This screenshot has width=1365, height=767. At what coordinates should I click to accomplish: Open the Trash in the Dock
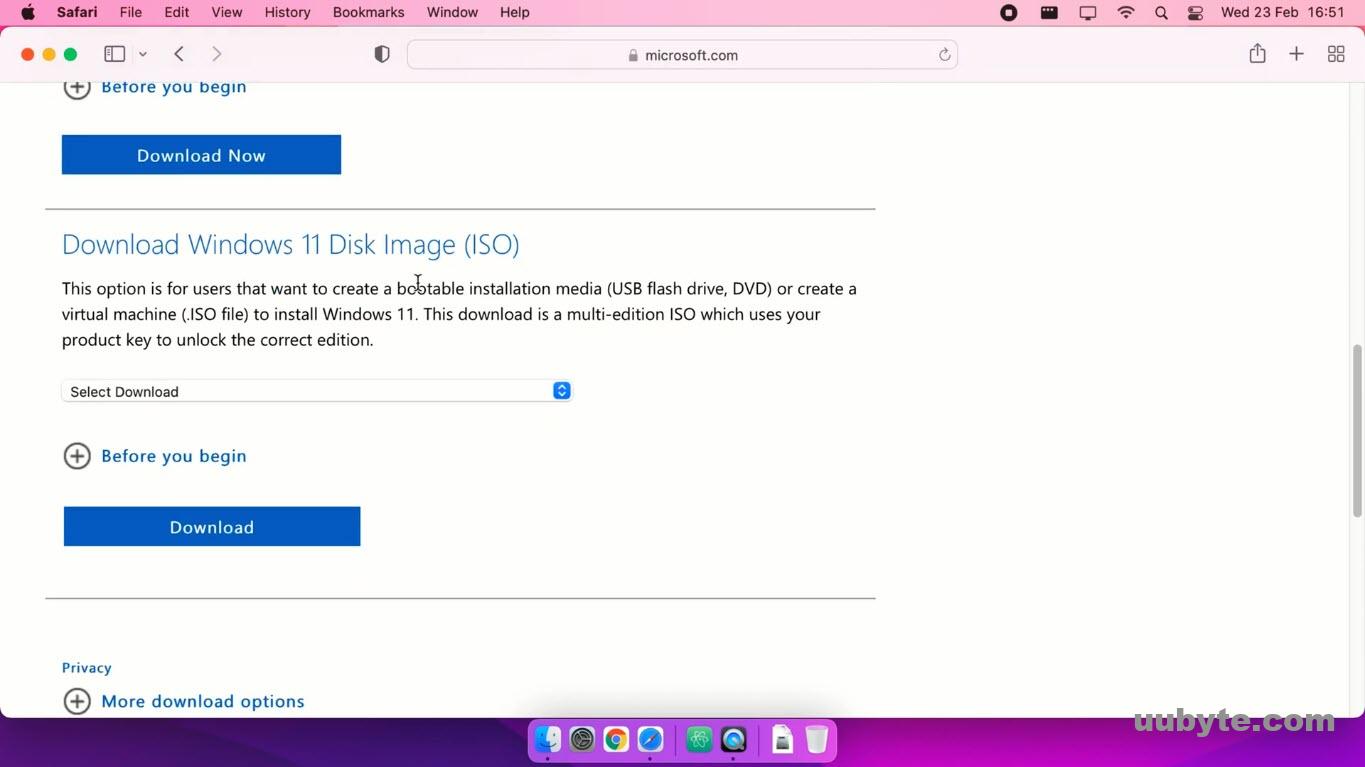point(817,740)
